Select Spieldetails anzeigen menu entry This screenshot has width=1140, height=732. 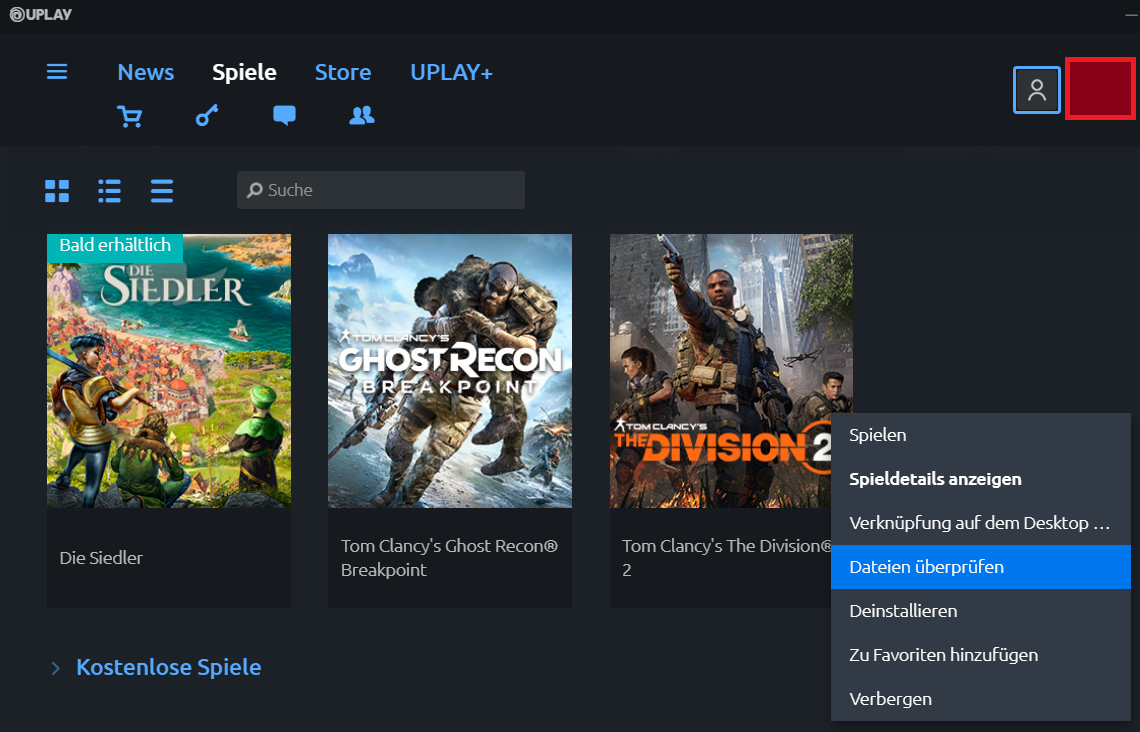click(981, 479)
